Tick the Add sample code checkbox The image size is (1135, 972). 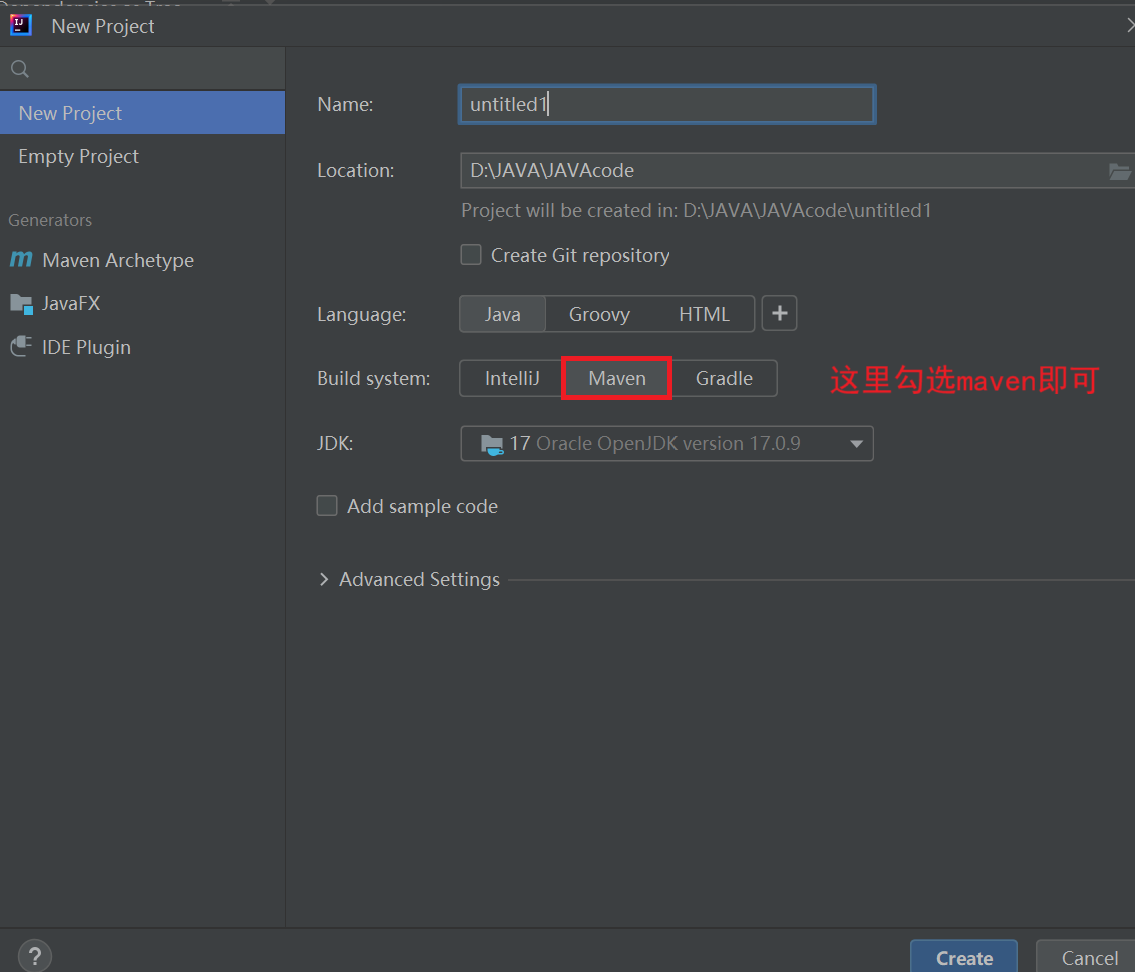click(327, 506)
